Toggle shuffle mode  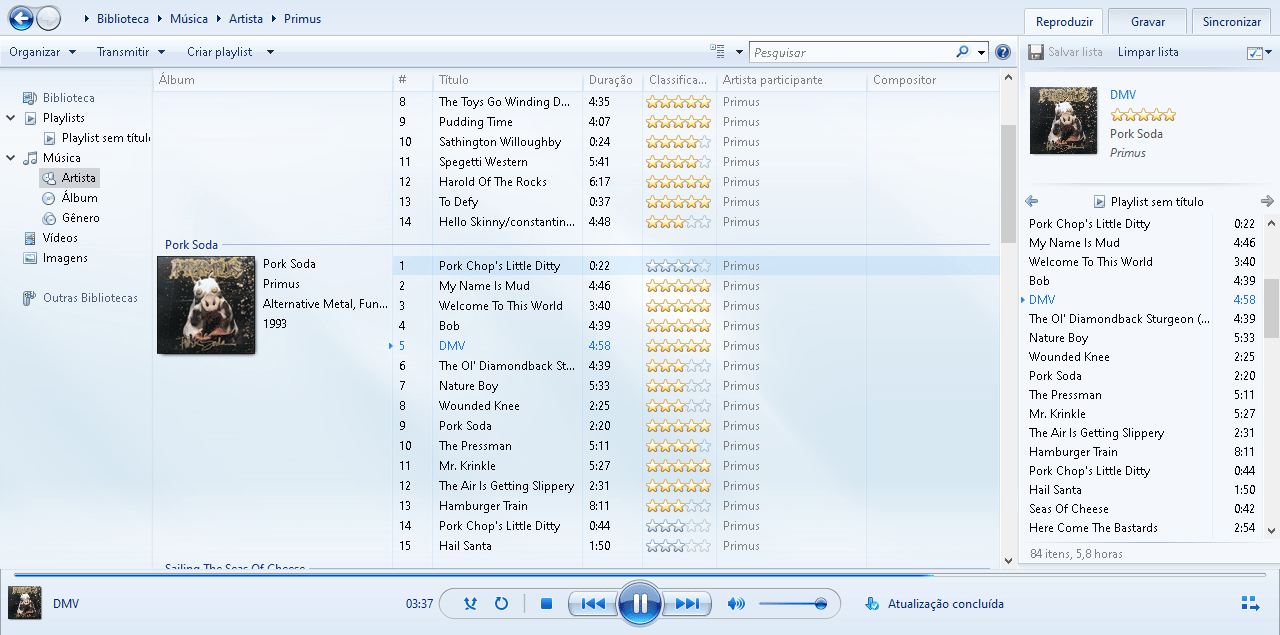[471, 604]
